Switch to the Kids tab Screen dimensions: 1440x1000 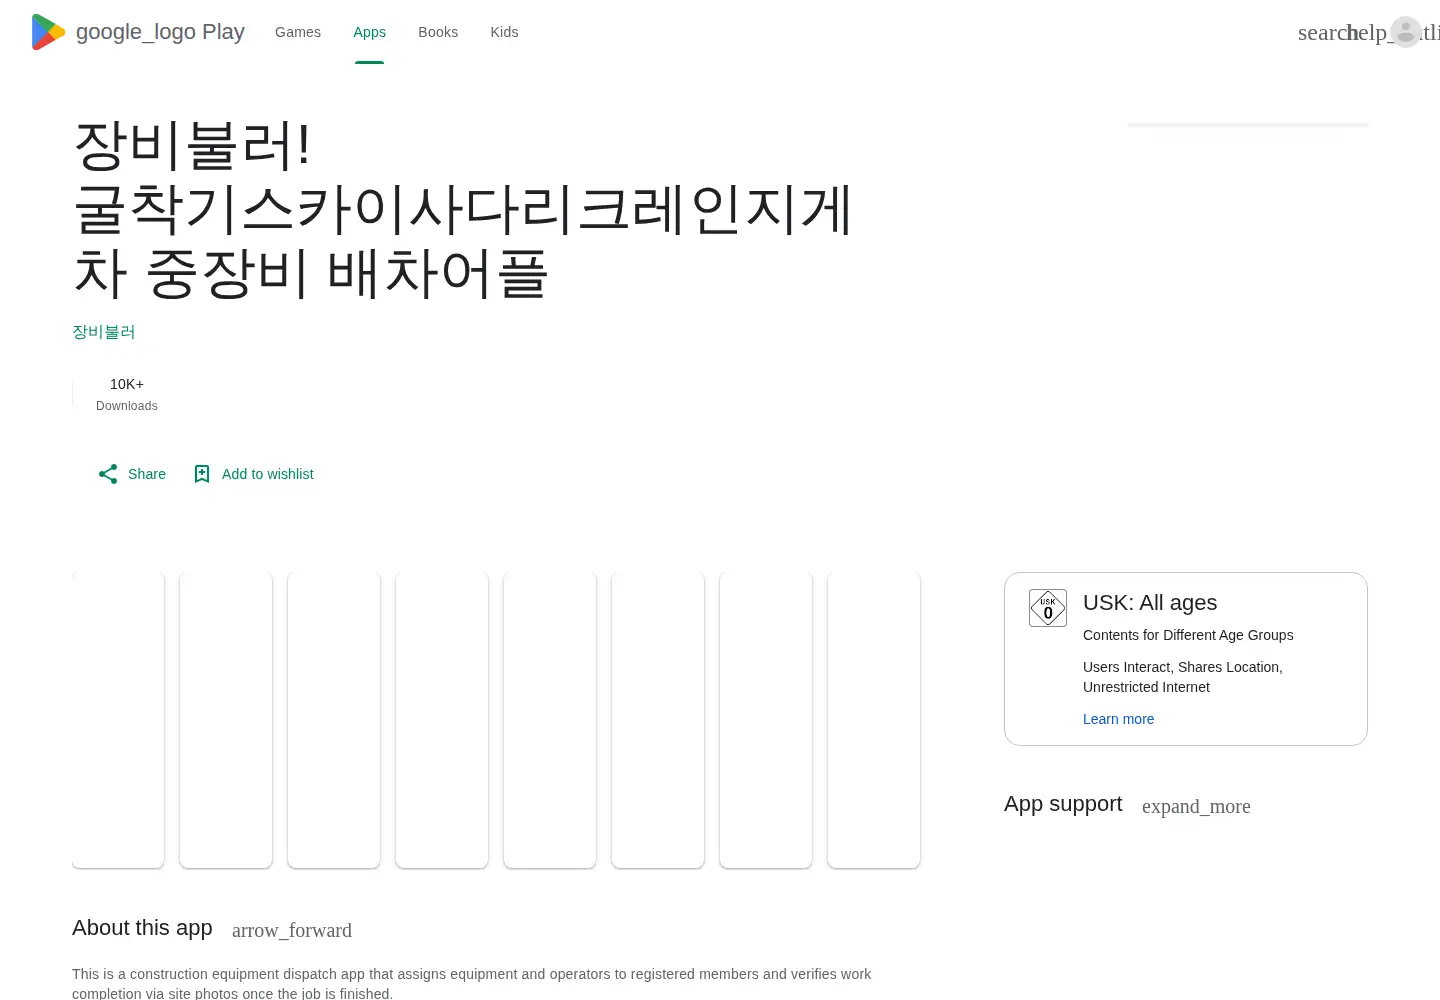(504, 32)
